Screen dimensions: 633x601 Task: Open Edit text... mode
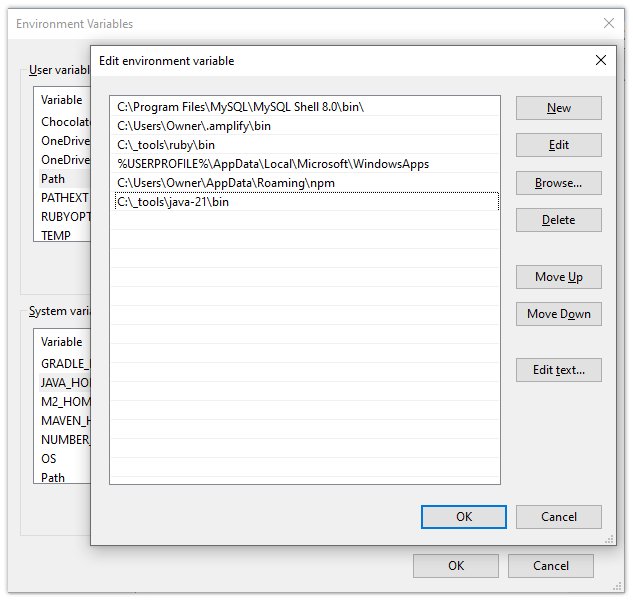pos(559,370)
